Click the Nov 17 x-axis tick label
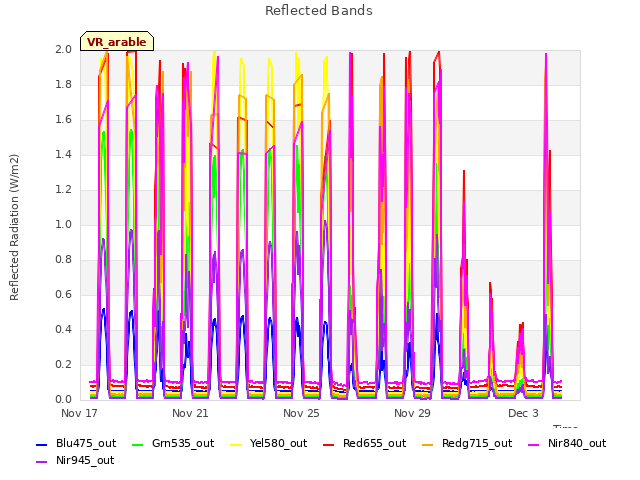The width and height of the screenshot is (640, 480). coord(79,413)
